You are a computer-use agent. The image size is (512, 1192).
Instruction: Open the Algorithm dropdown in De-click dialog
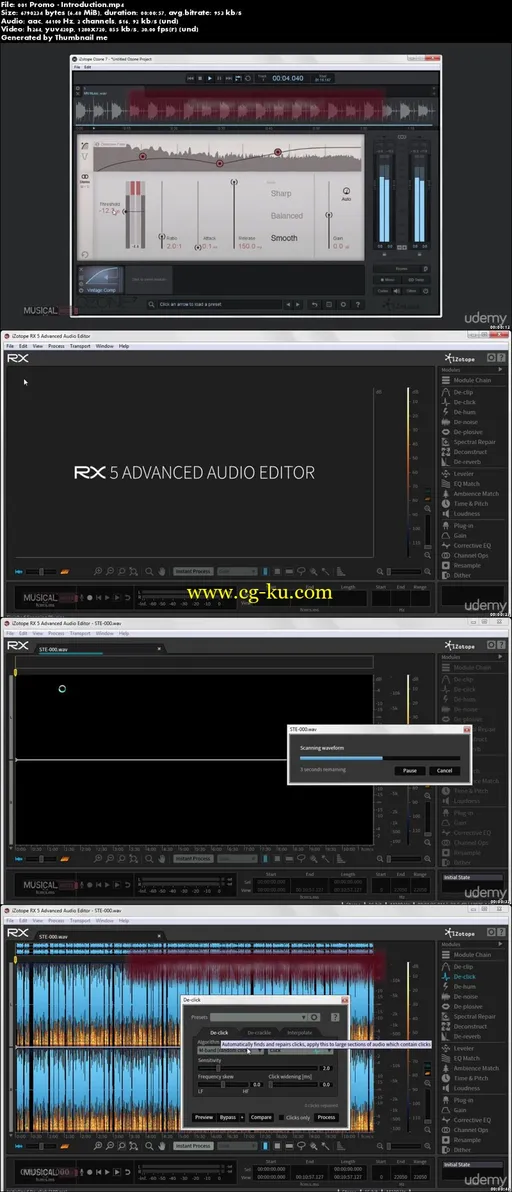tap(230, 1051)
